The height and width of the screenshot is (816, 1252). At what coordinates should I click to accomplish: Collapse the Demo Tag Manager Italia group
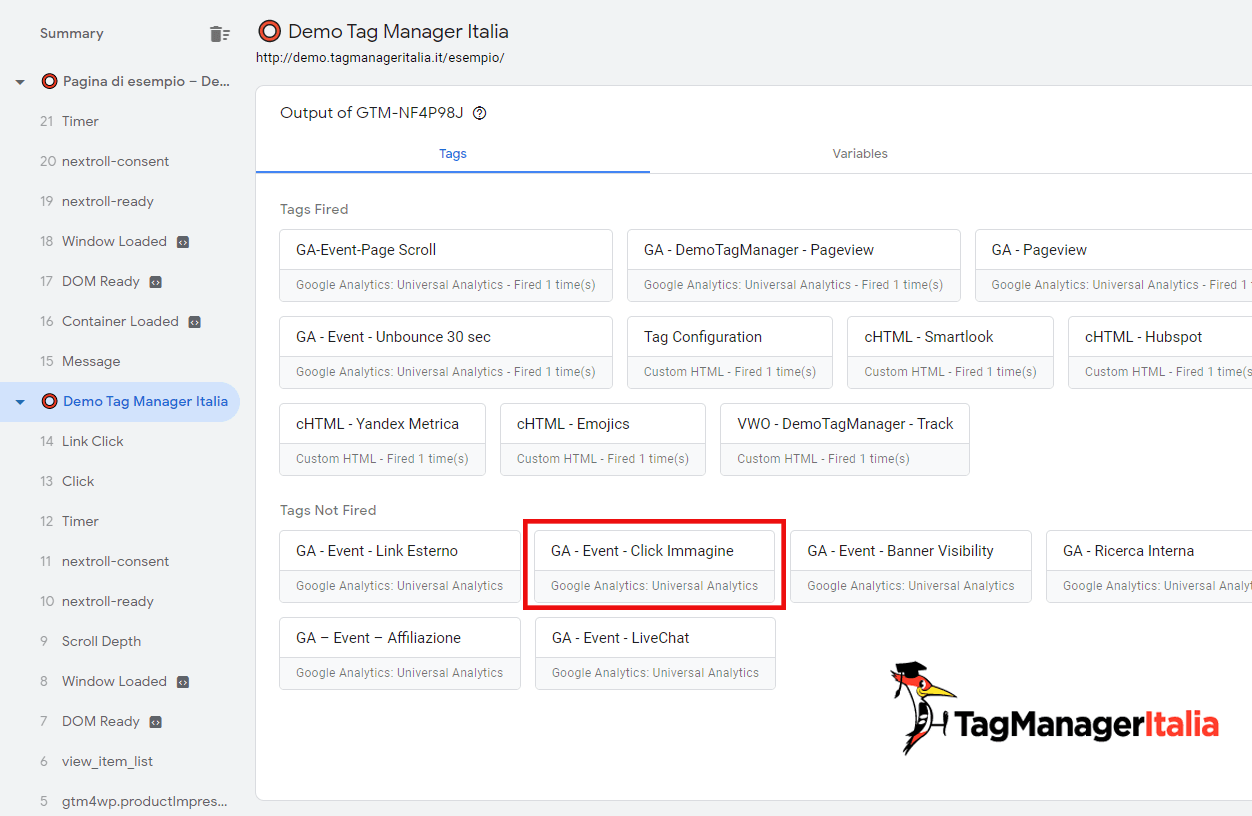[20, 402]
